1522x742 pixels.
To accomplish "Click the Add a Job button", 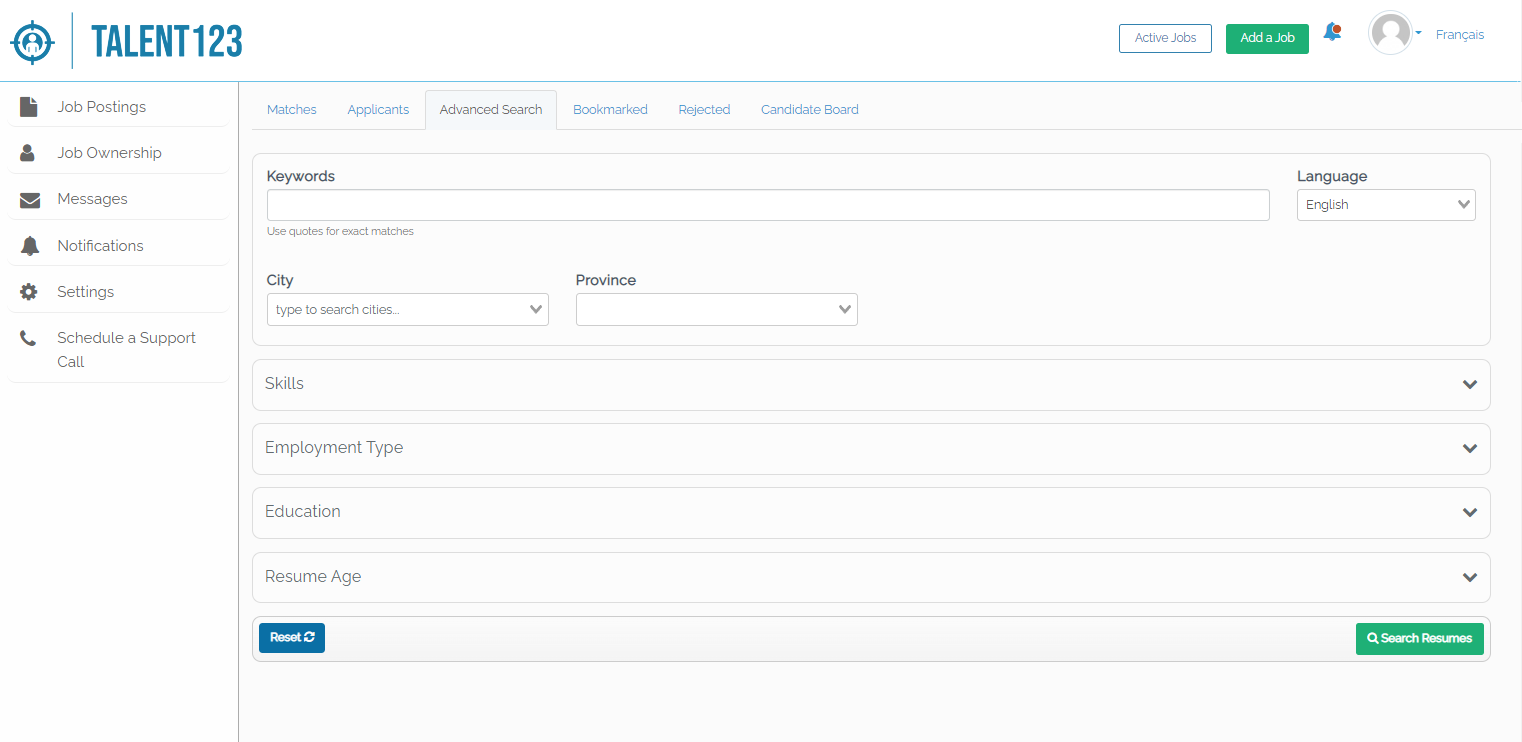I will point(1267,38).
